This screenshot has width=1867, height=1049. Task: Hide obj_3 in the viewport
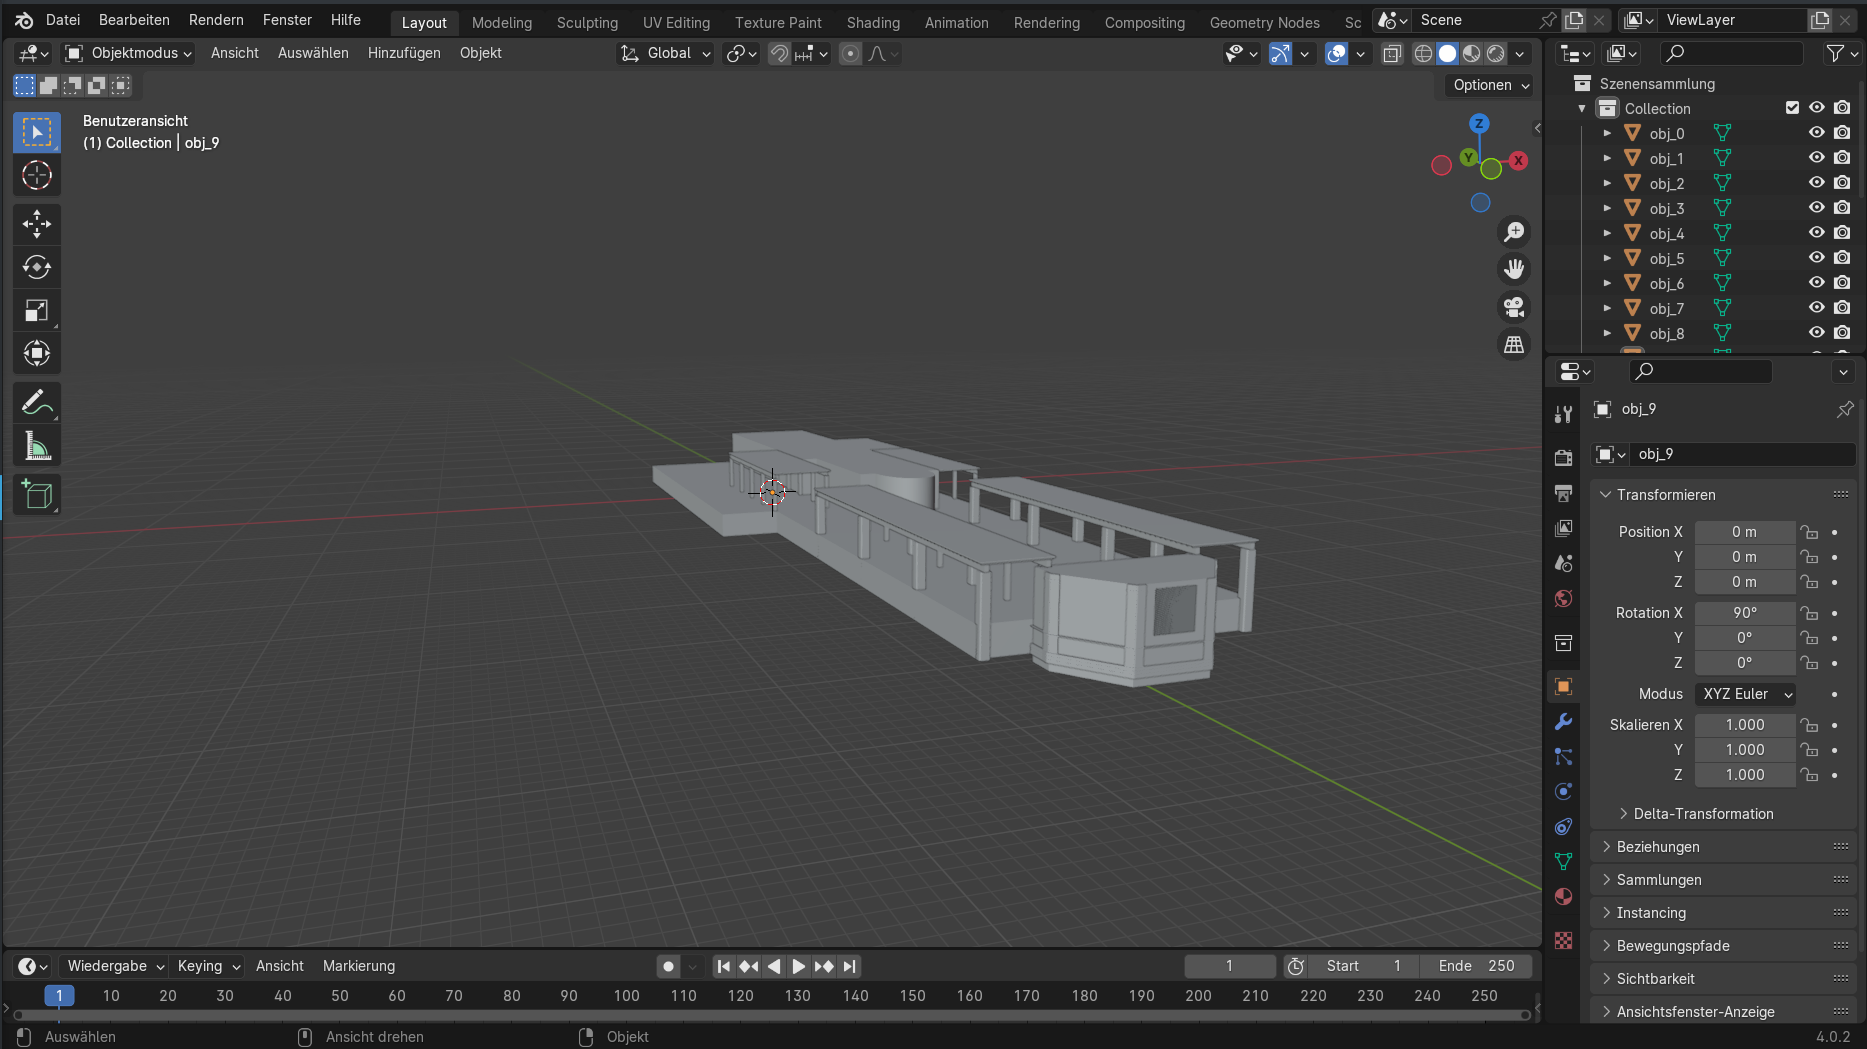coord(1816,208)
